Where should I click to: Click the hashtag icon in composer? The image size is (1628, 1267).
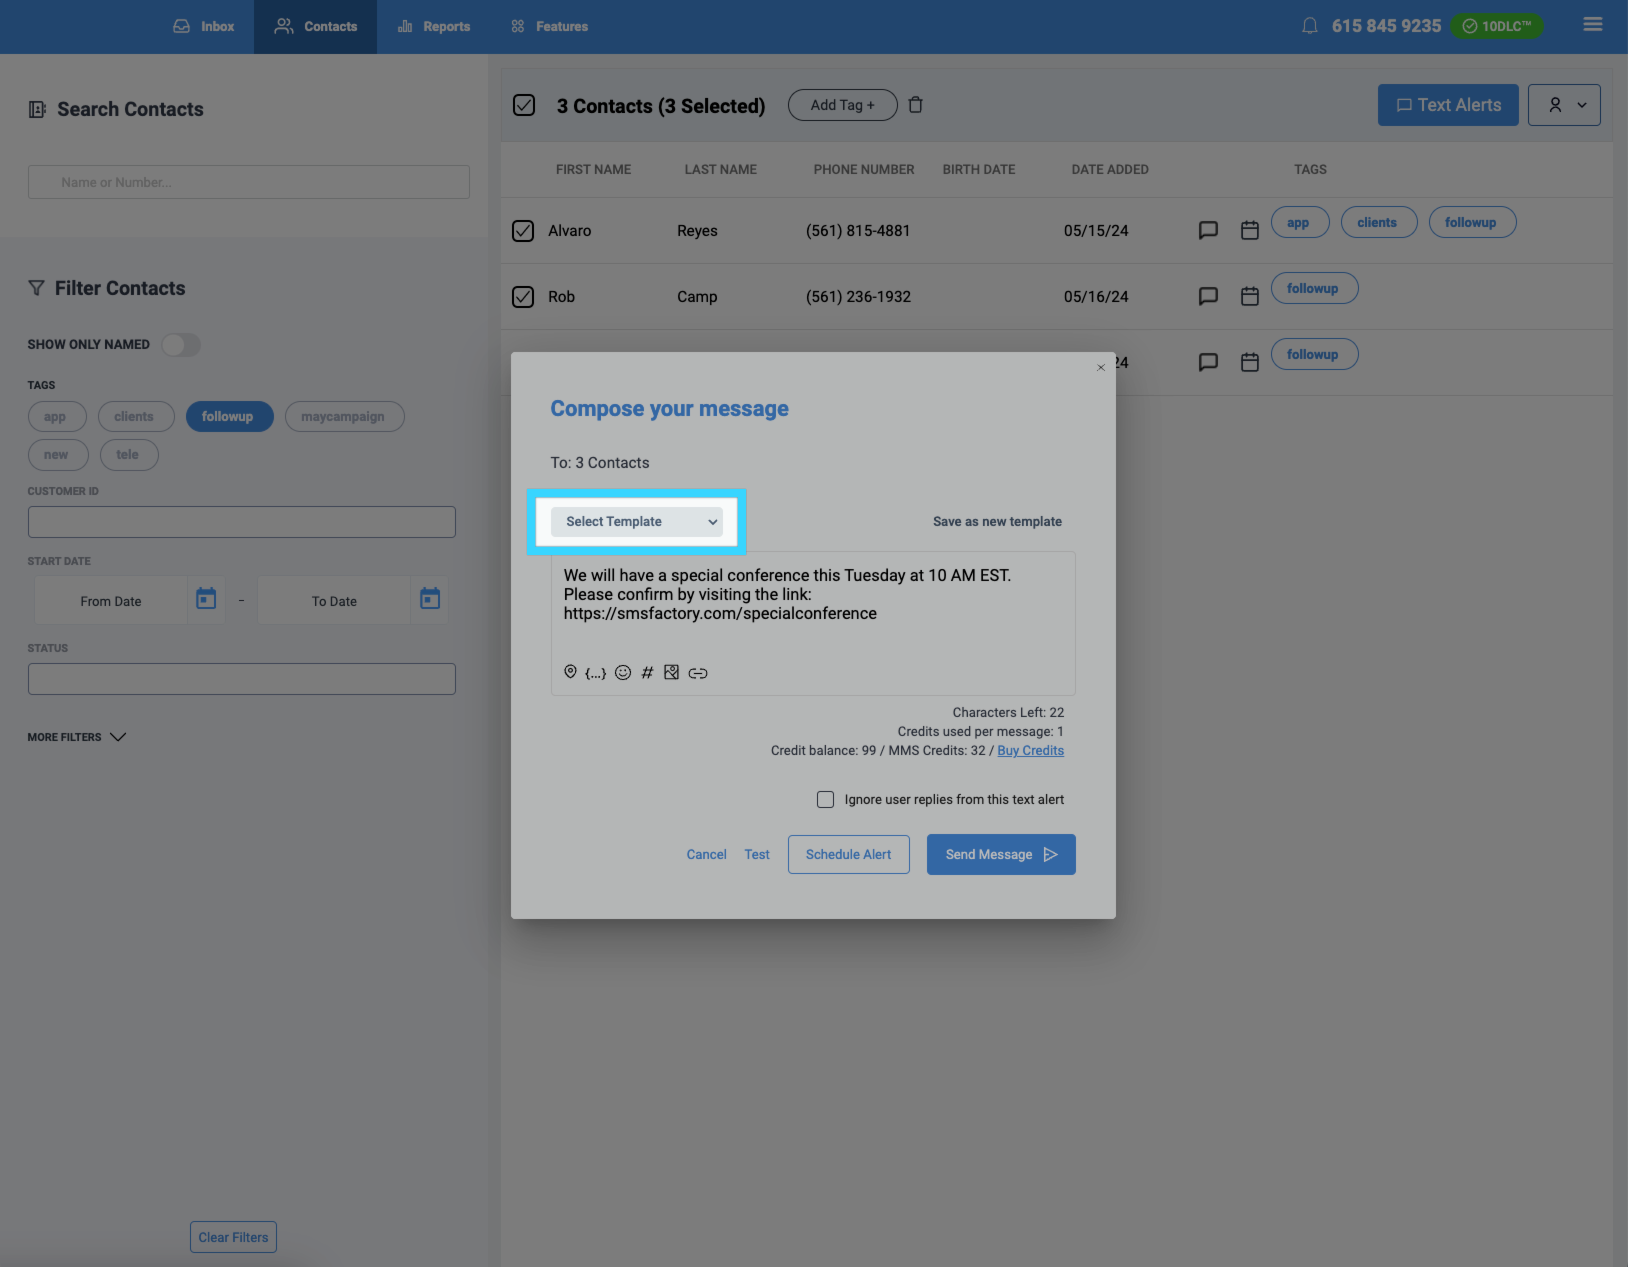point(647,673)
